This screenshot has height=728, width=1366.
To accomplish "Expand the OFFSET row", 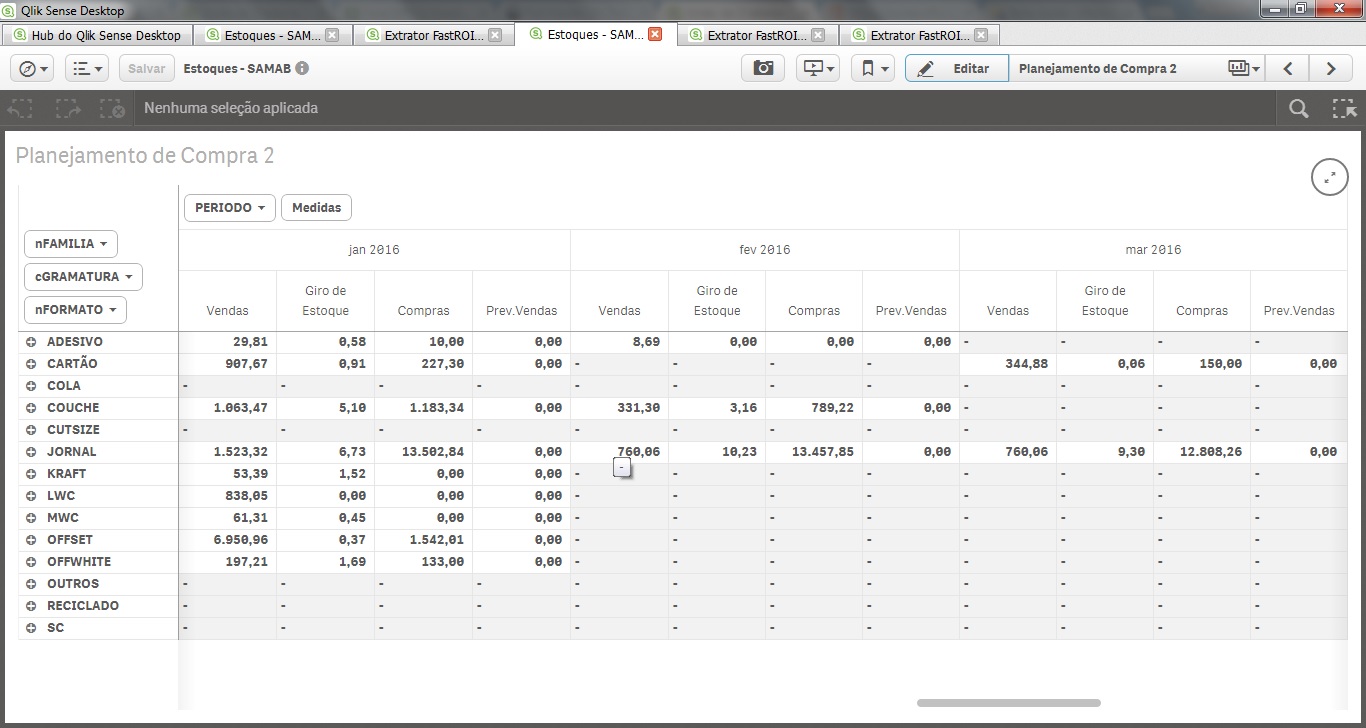I will [x=31, y=540].
